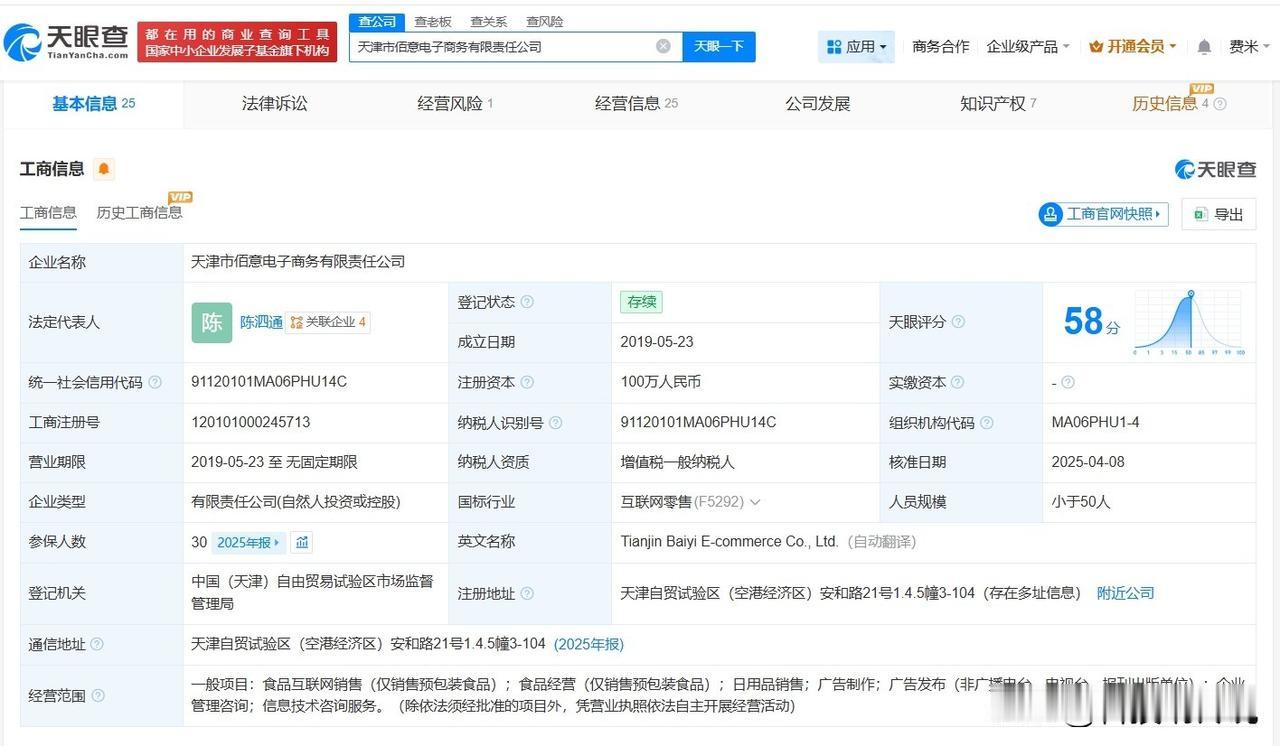
Task: Switch to the 查关系 search tab
Action: (x=489, y=21)
